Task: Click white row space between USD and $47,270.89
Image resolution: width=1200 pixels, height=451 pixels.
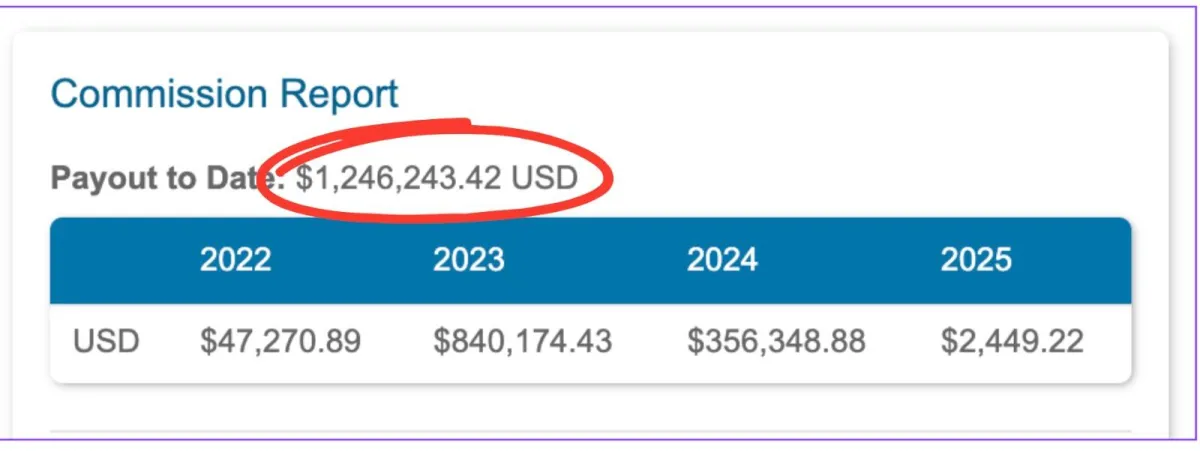Action: (x=168, y=342)
